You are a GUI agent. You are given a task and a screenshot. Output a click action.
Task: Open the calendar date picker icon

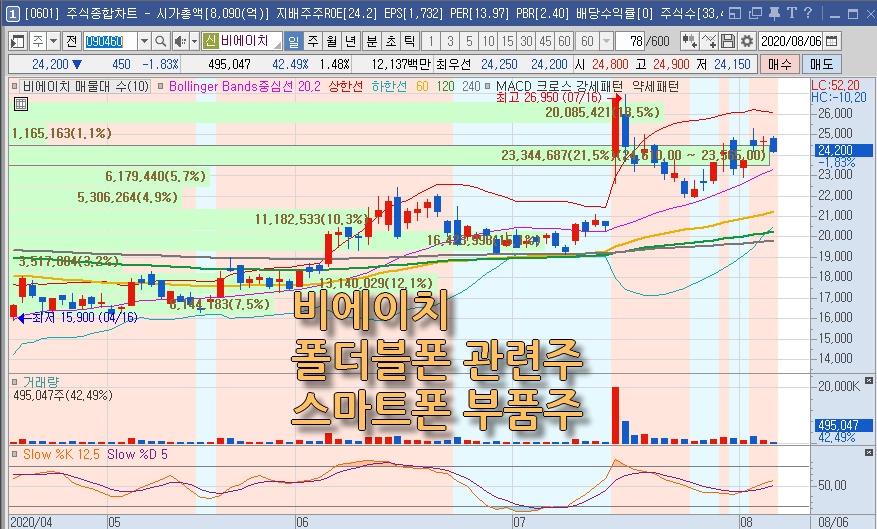tap(832, 41)
